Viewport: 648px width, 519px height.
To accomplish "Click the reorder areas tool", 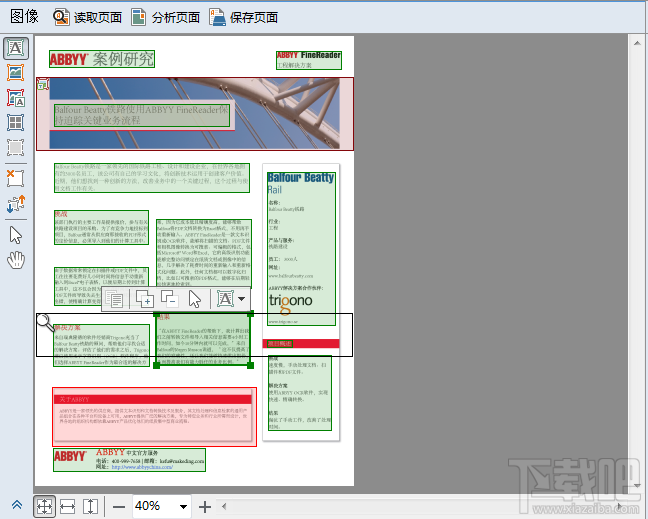I will click(16, 204).
